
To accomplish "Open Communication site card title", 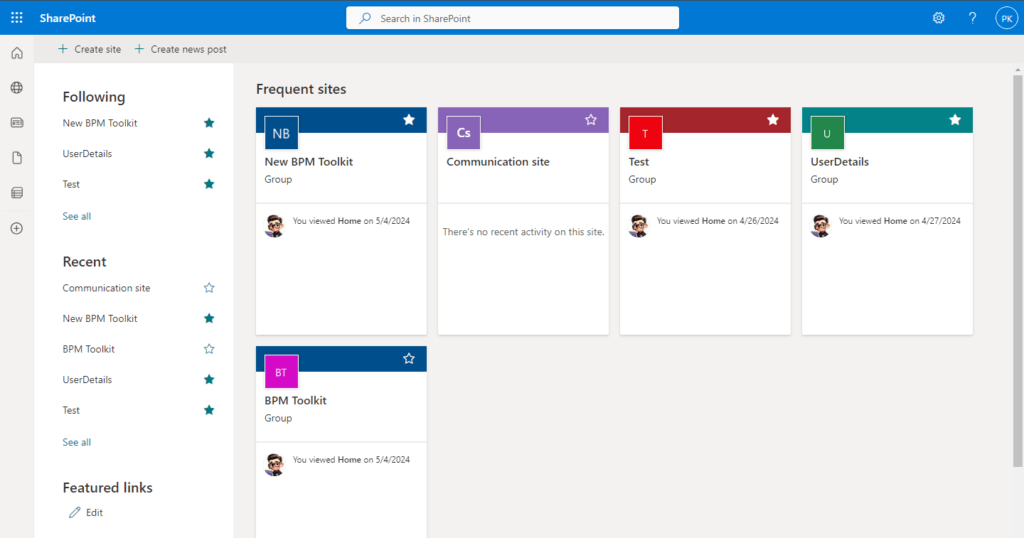I will [x=498, y=162].
